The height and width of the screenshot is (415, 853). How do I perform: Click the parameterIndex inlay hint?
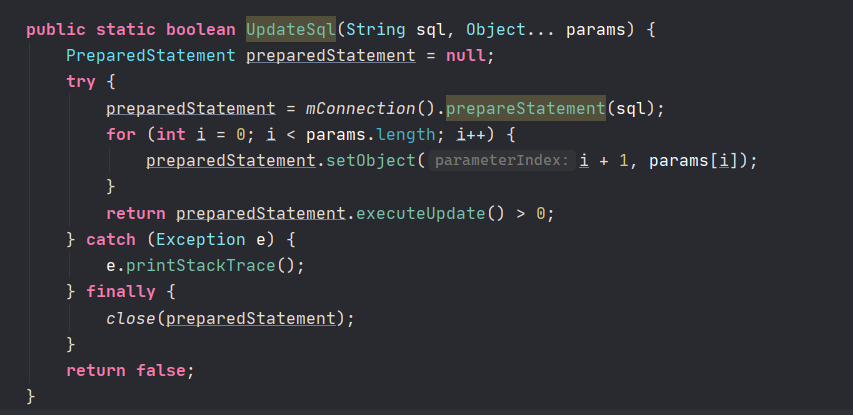(x=502, y=161)
